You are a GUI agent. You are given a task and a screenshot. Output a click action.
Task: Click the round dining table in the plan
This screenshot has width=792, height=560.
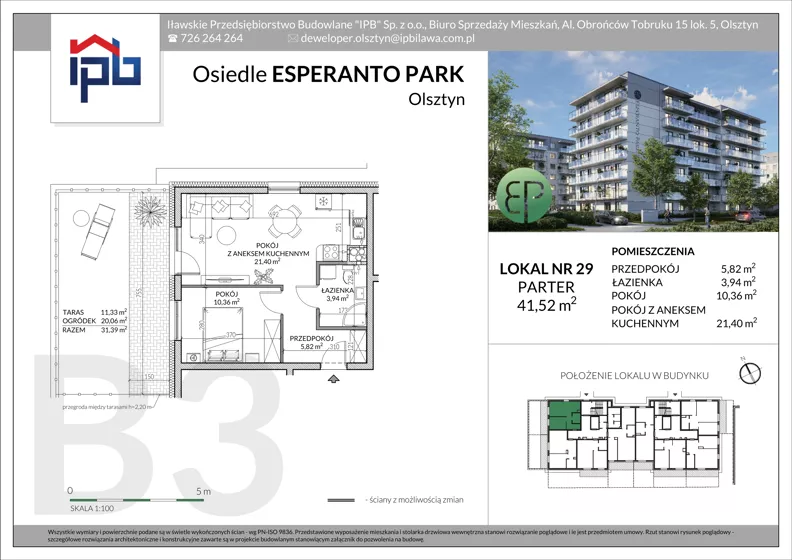[285, 221]
